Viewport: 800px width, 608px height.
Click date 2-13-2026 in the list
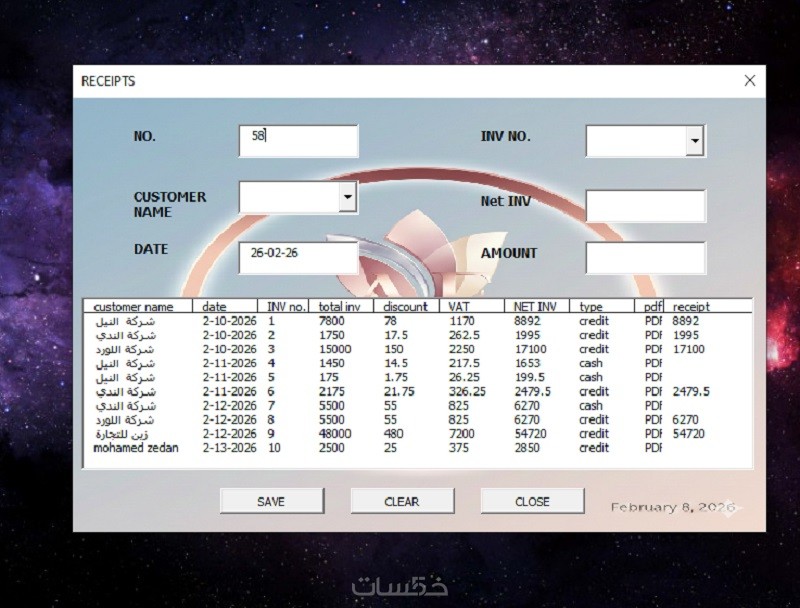[229, 448]
